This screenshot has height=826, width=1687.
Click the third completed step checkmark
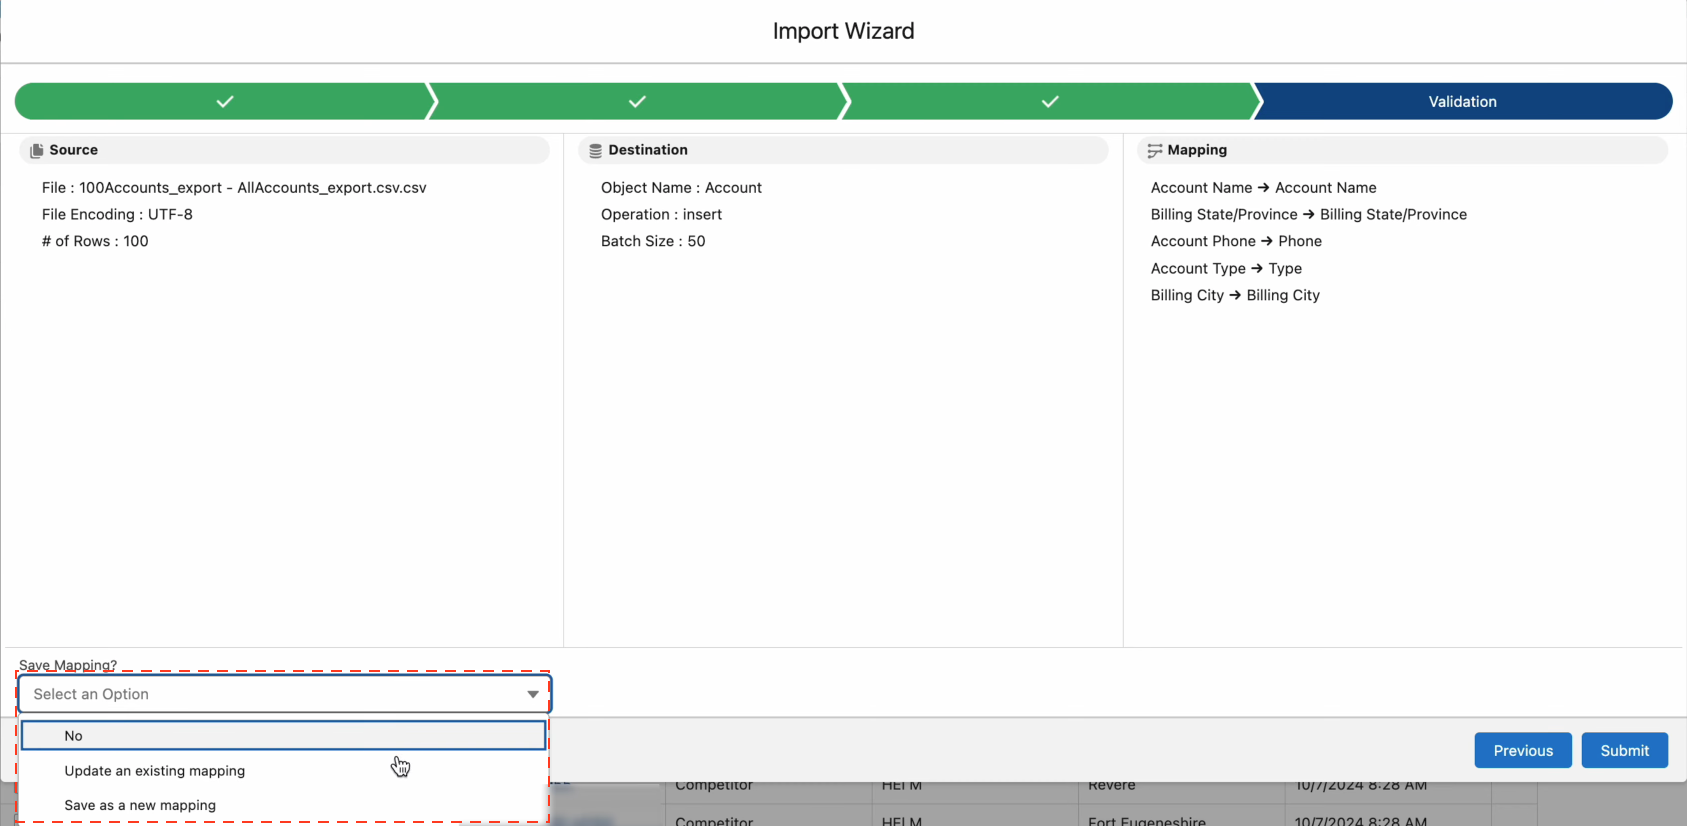click(x=1050, y=102)
